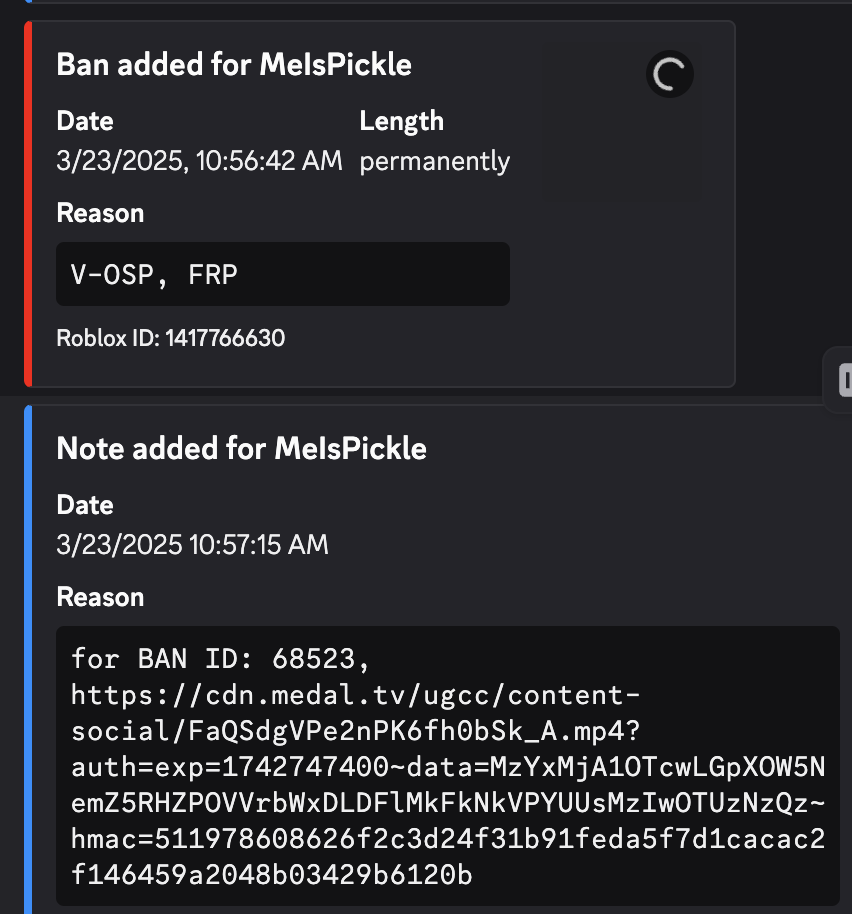852x914 pixels.
Task: Click the Reason heading in ban embed
Action: [x=100, y=213]
